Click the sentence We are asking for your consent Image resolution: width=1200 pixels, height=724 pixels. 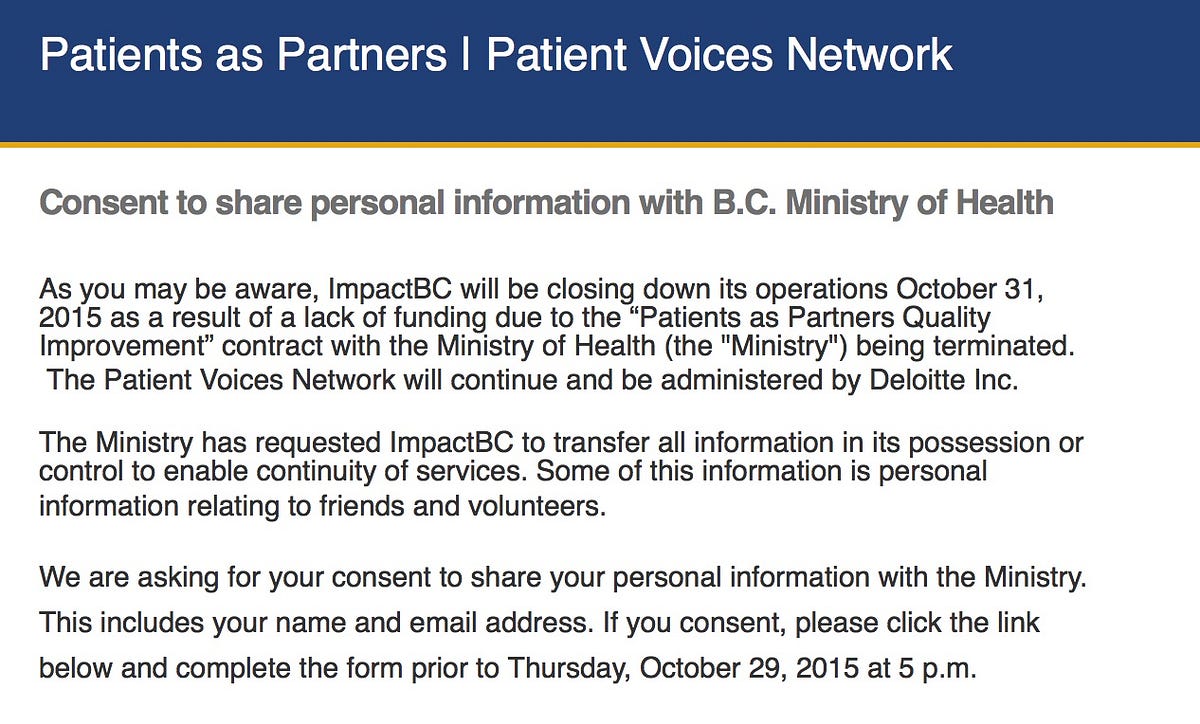(563, 577)
